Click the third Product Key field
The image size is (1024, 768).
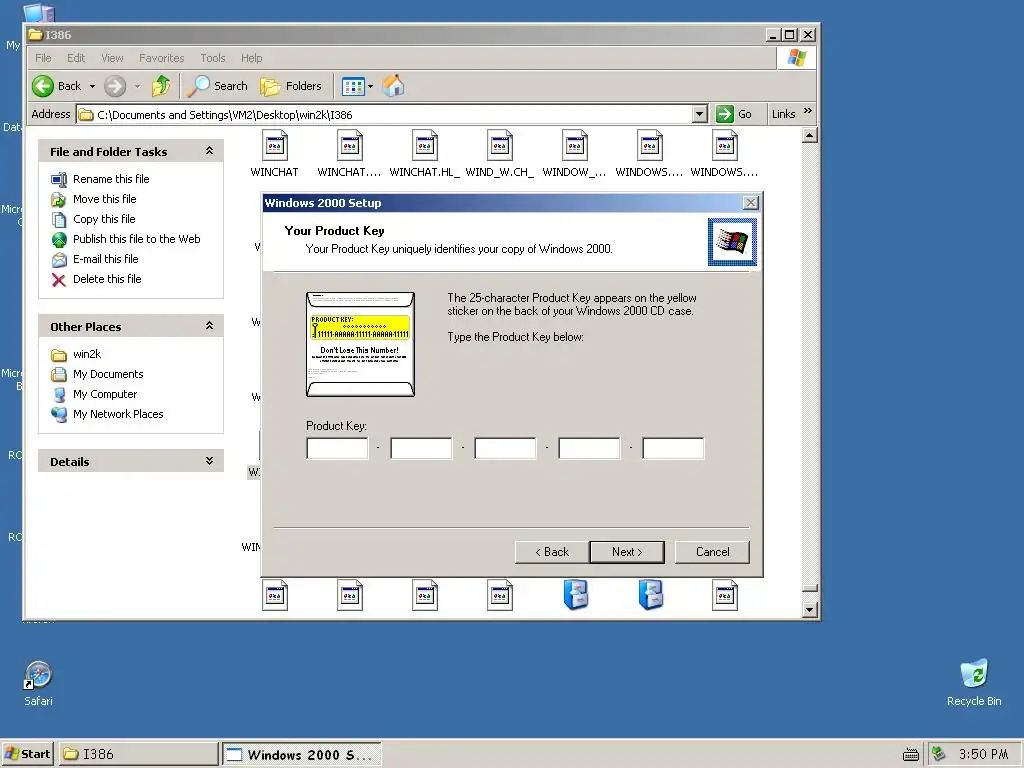[x=505, y=449]
